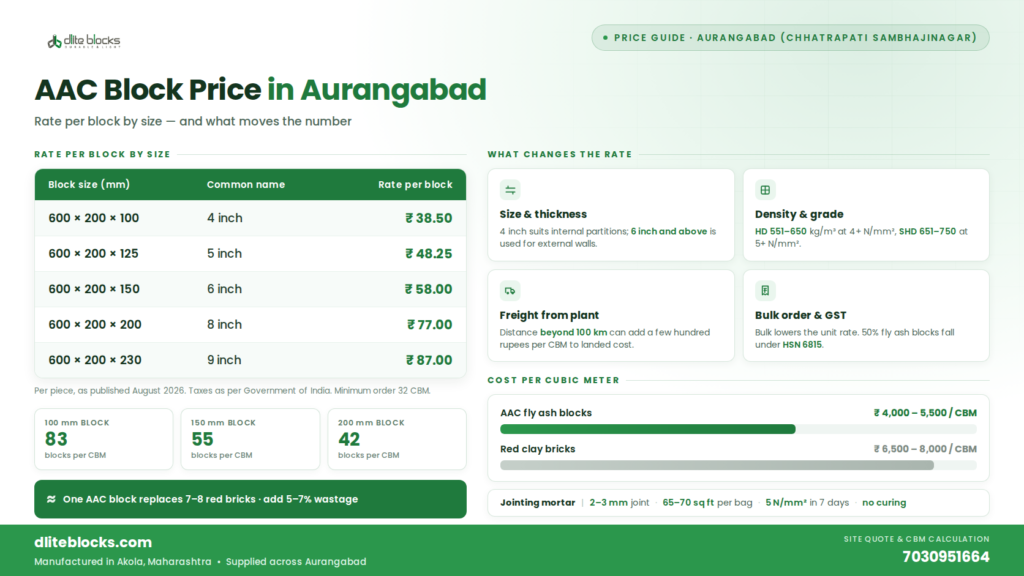Click the ₹ 48.25 rate
1024x576 pixels.
click(428, 253)
